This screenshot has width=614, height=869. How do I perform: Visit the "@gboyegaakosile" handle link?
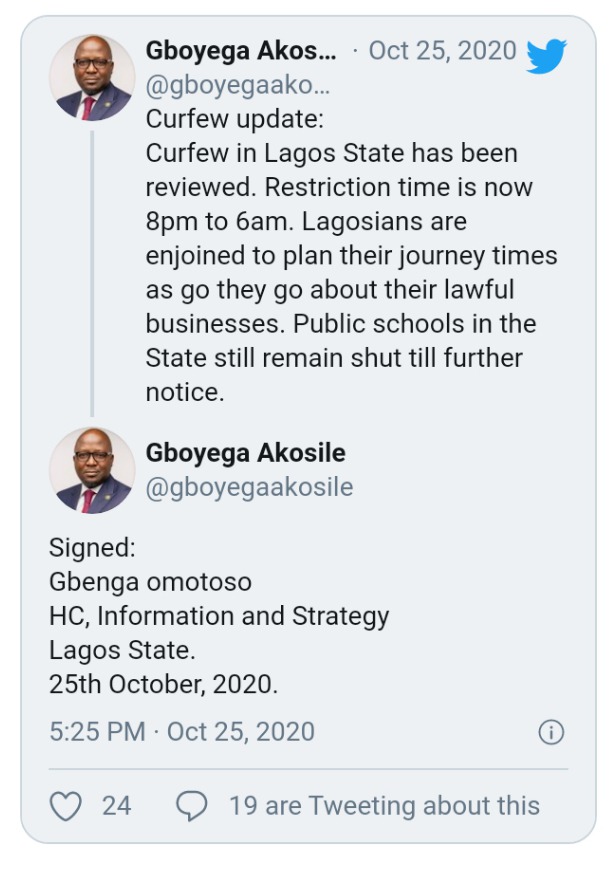249,487
